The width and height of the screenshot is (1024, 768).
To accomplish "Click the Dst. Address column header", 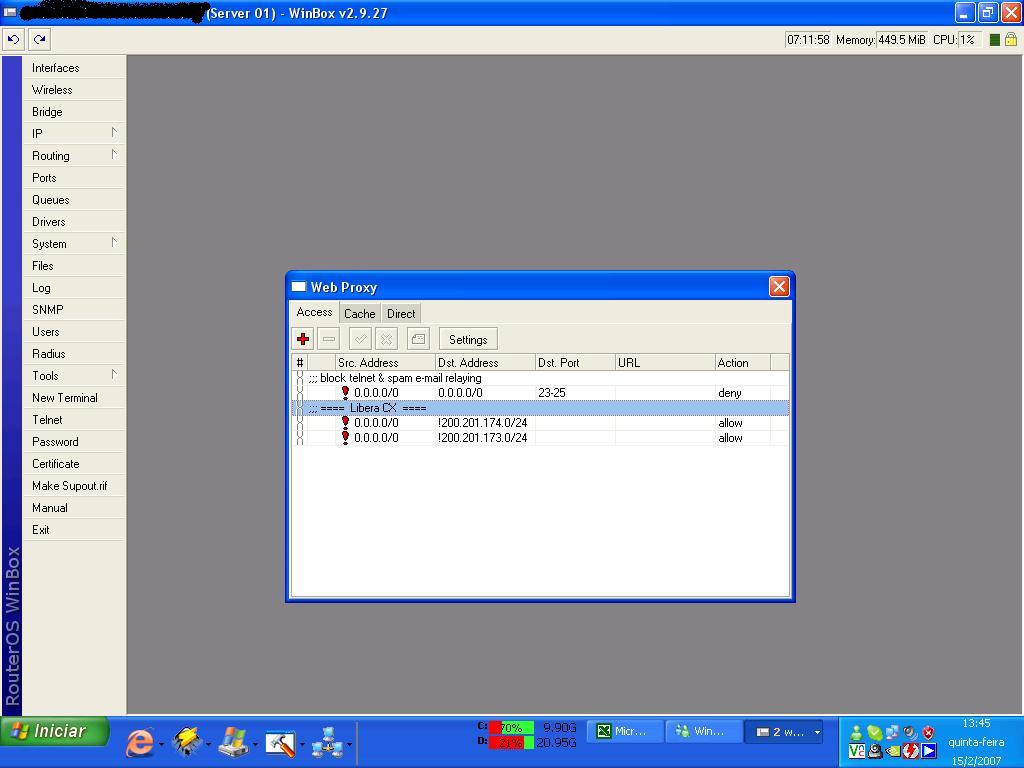I will tap(485, 362).
